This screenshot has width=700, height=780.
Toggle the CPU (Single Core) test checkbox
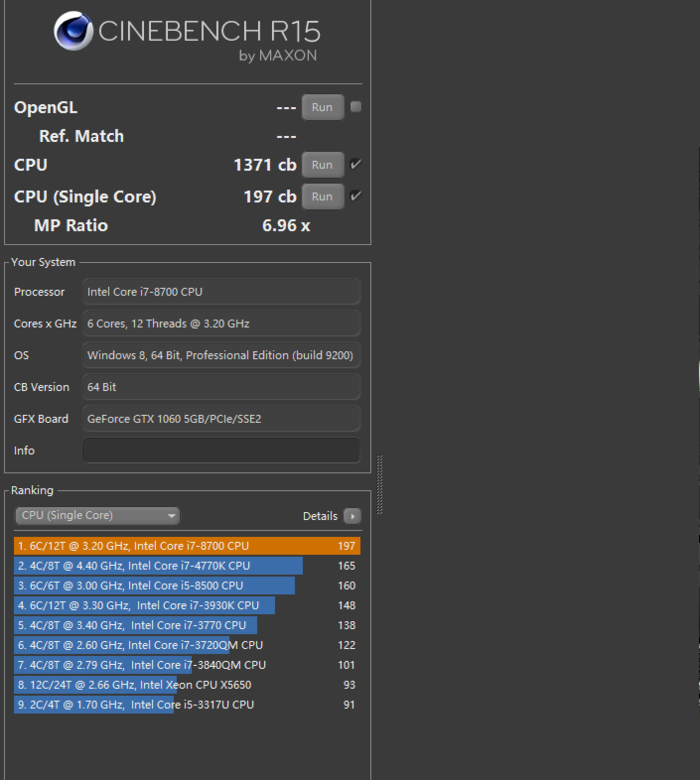tap(356, 196)
